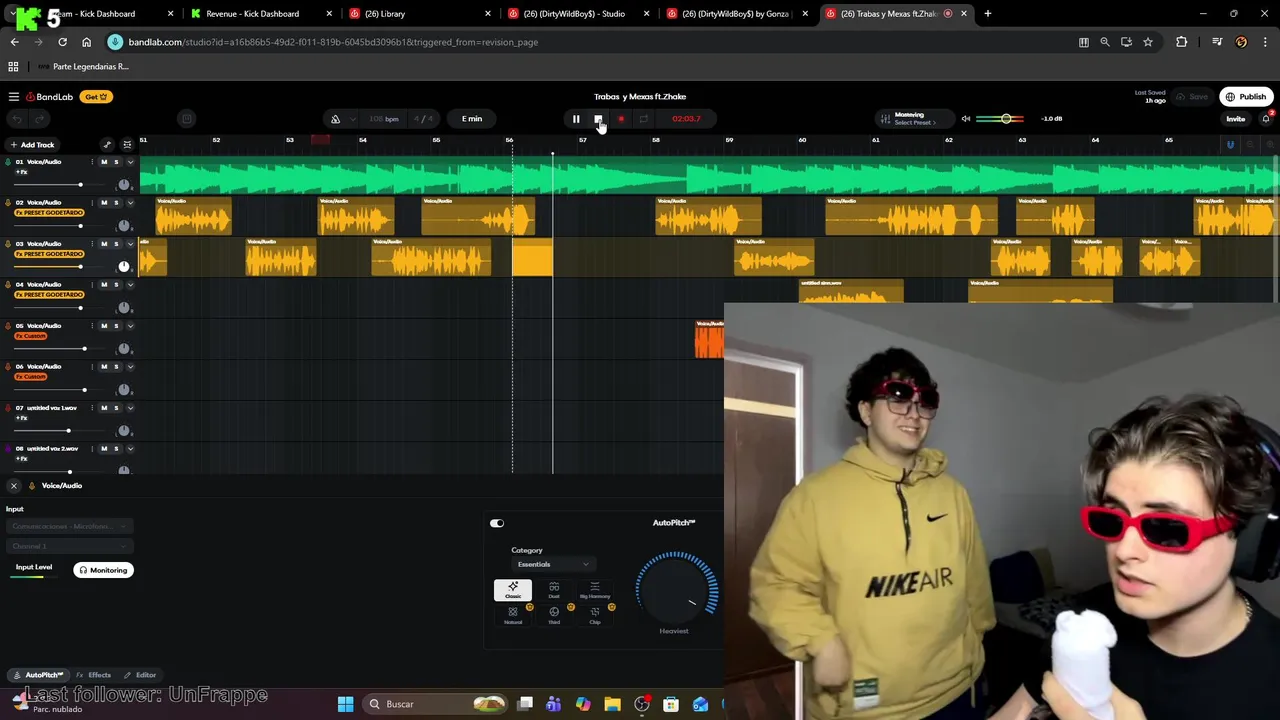Click the track layout icon beside automation
The width and height of the screenshot is (1280, 720).
127,145
